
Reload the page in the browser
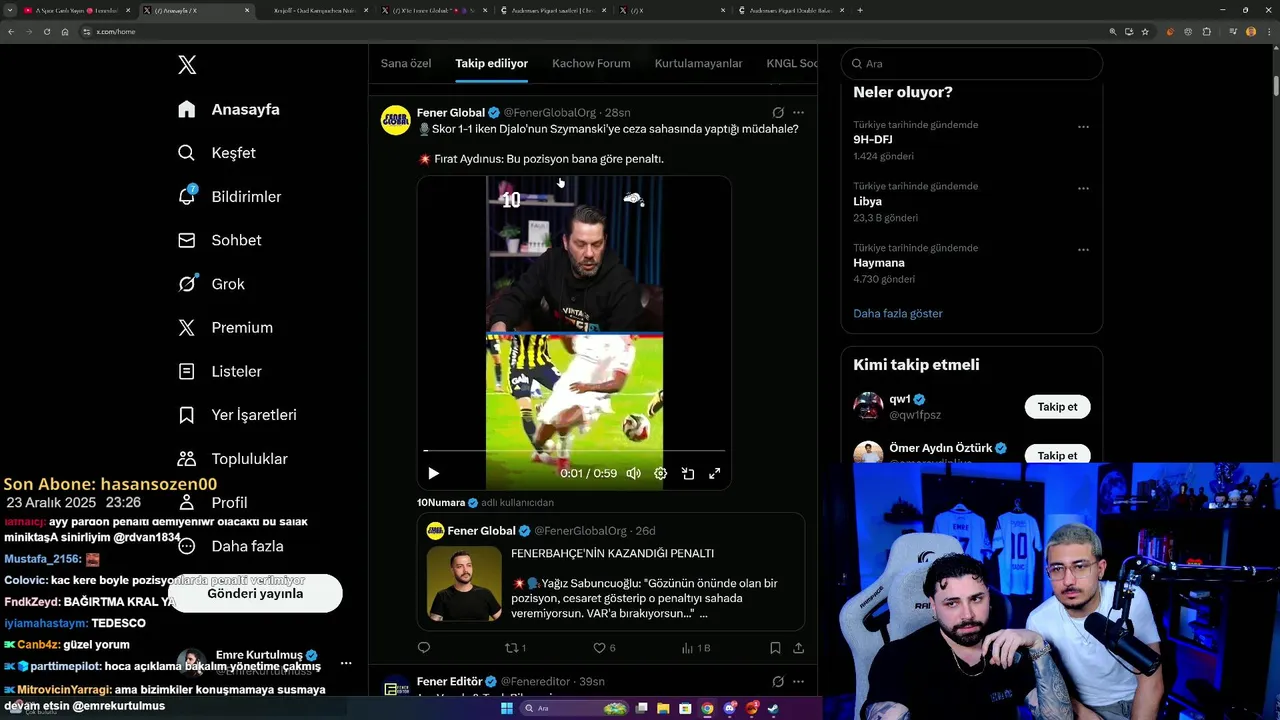(46, 31)
